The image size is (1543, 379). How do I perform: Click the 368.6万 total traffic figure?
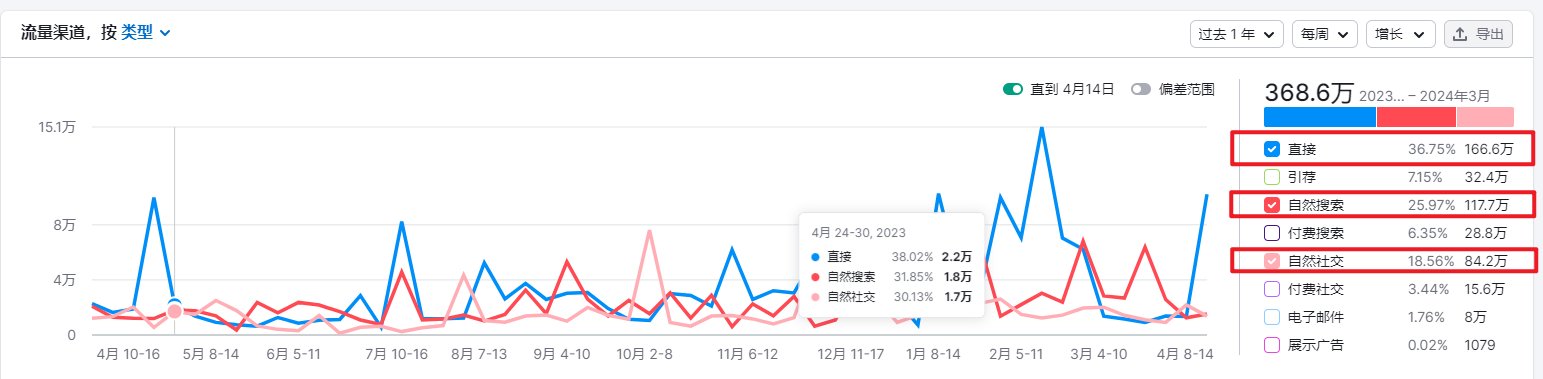pyautogui.click(x=1309, y=93)
